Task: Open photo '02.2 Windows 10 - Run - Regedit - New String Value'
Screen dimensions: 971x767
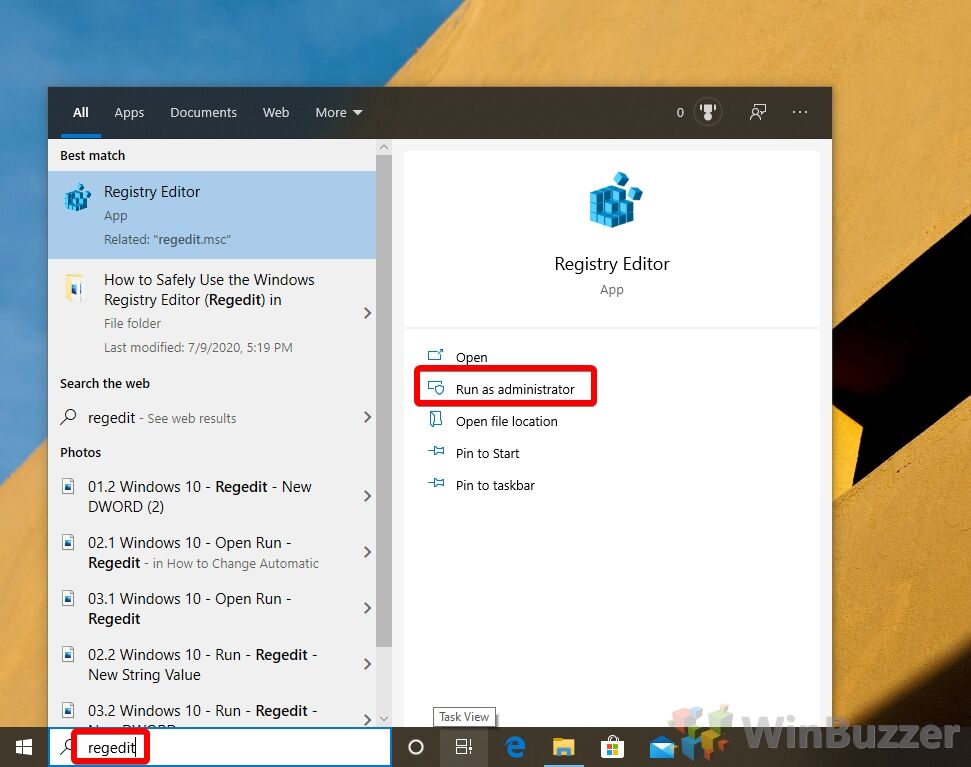Action: click(212, 664)
